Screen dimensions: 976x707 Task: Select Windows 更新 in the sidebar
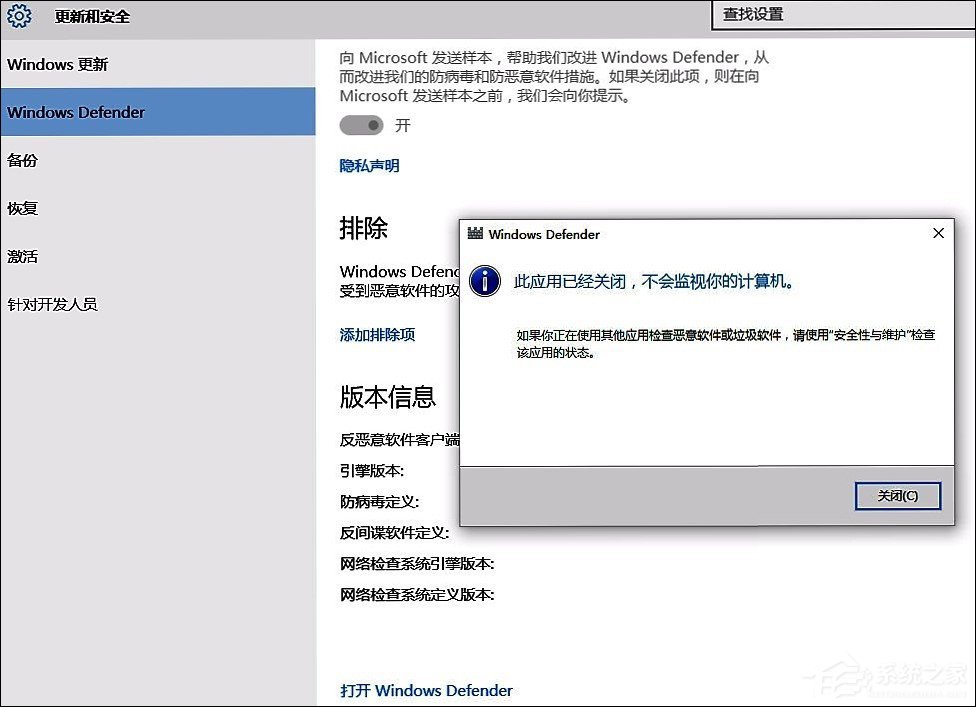point(57,64)
